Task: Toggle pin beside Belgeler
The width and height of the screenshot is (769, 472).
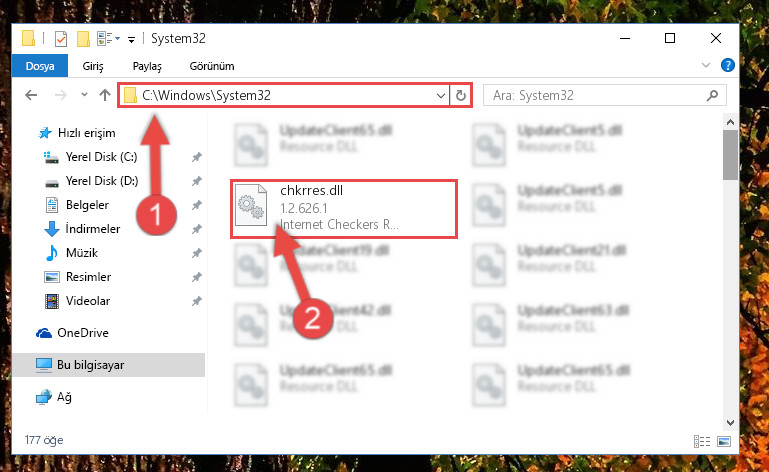Action: (x=197, y=205)
